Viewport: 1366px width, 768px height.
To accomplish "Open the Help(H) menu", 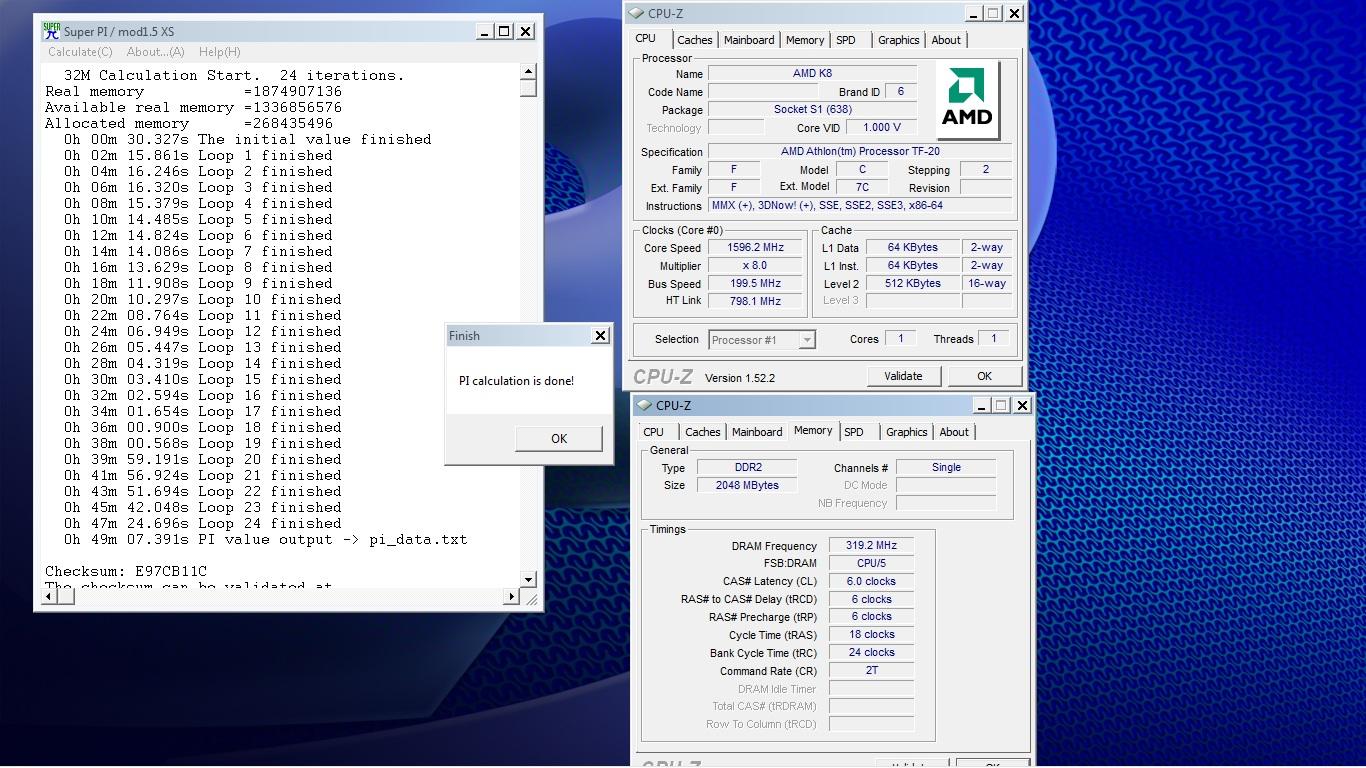I will (x=219, y=52).
